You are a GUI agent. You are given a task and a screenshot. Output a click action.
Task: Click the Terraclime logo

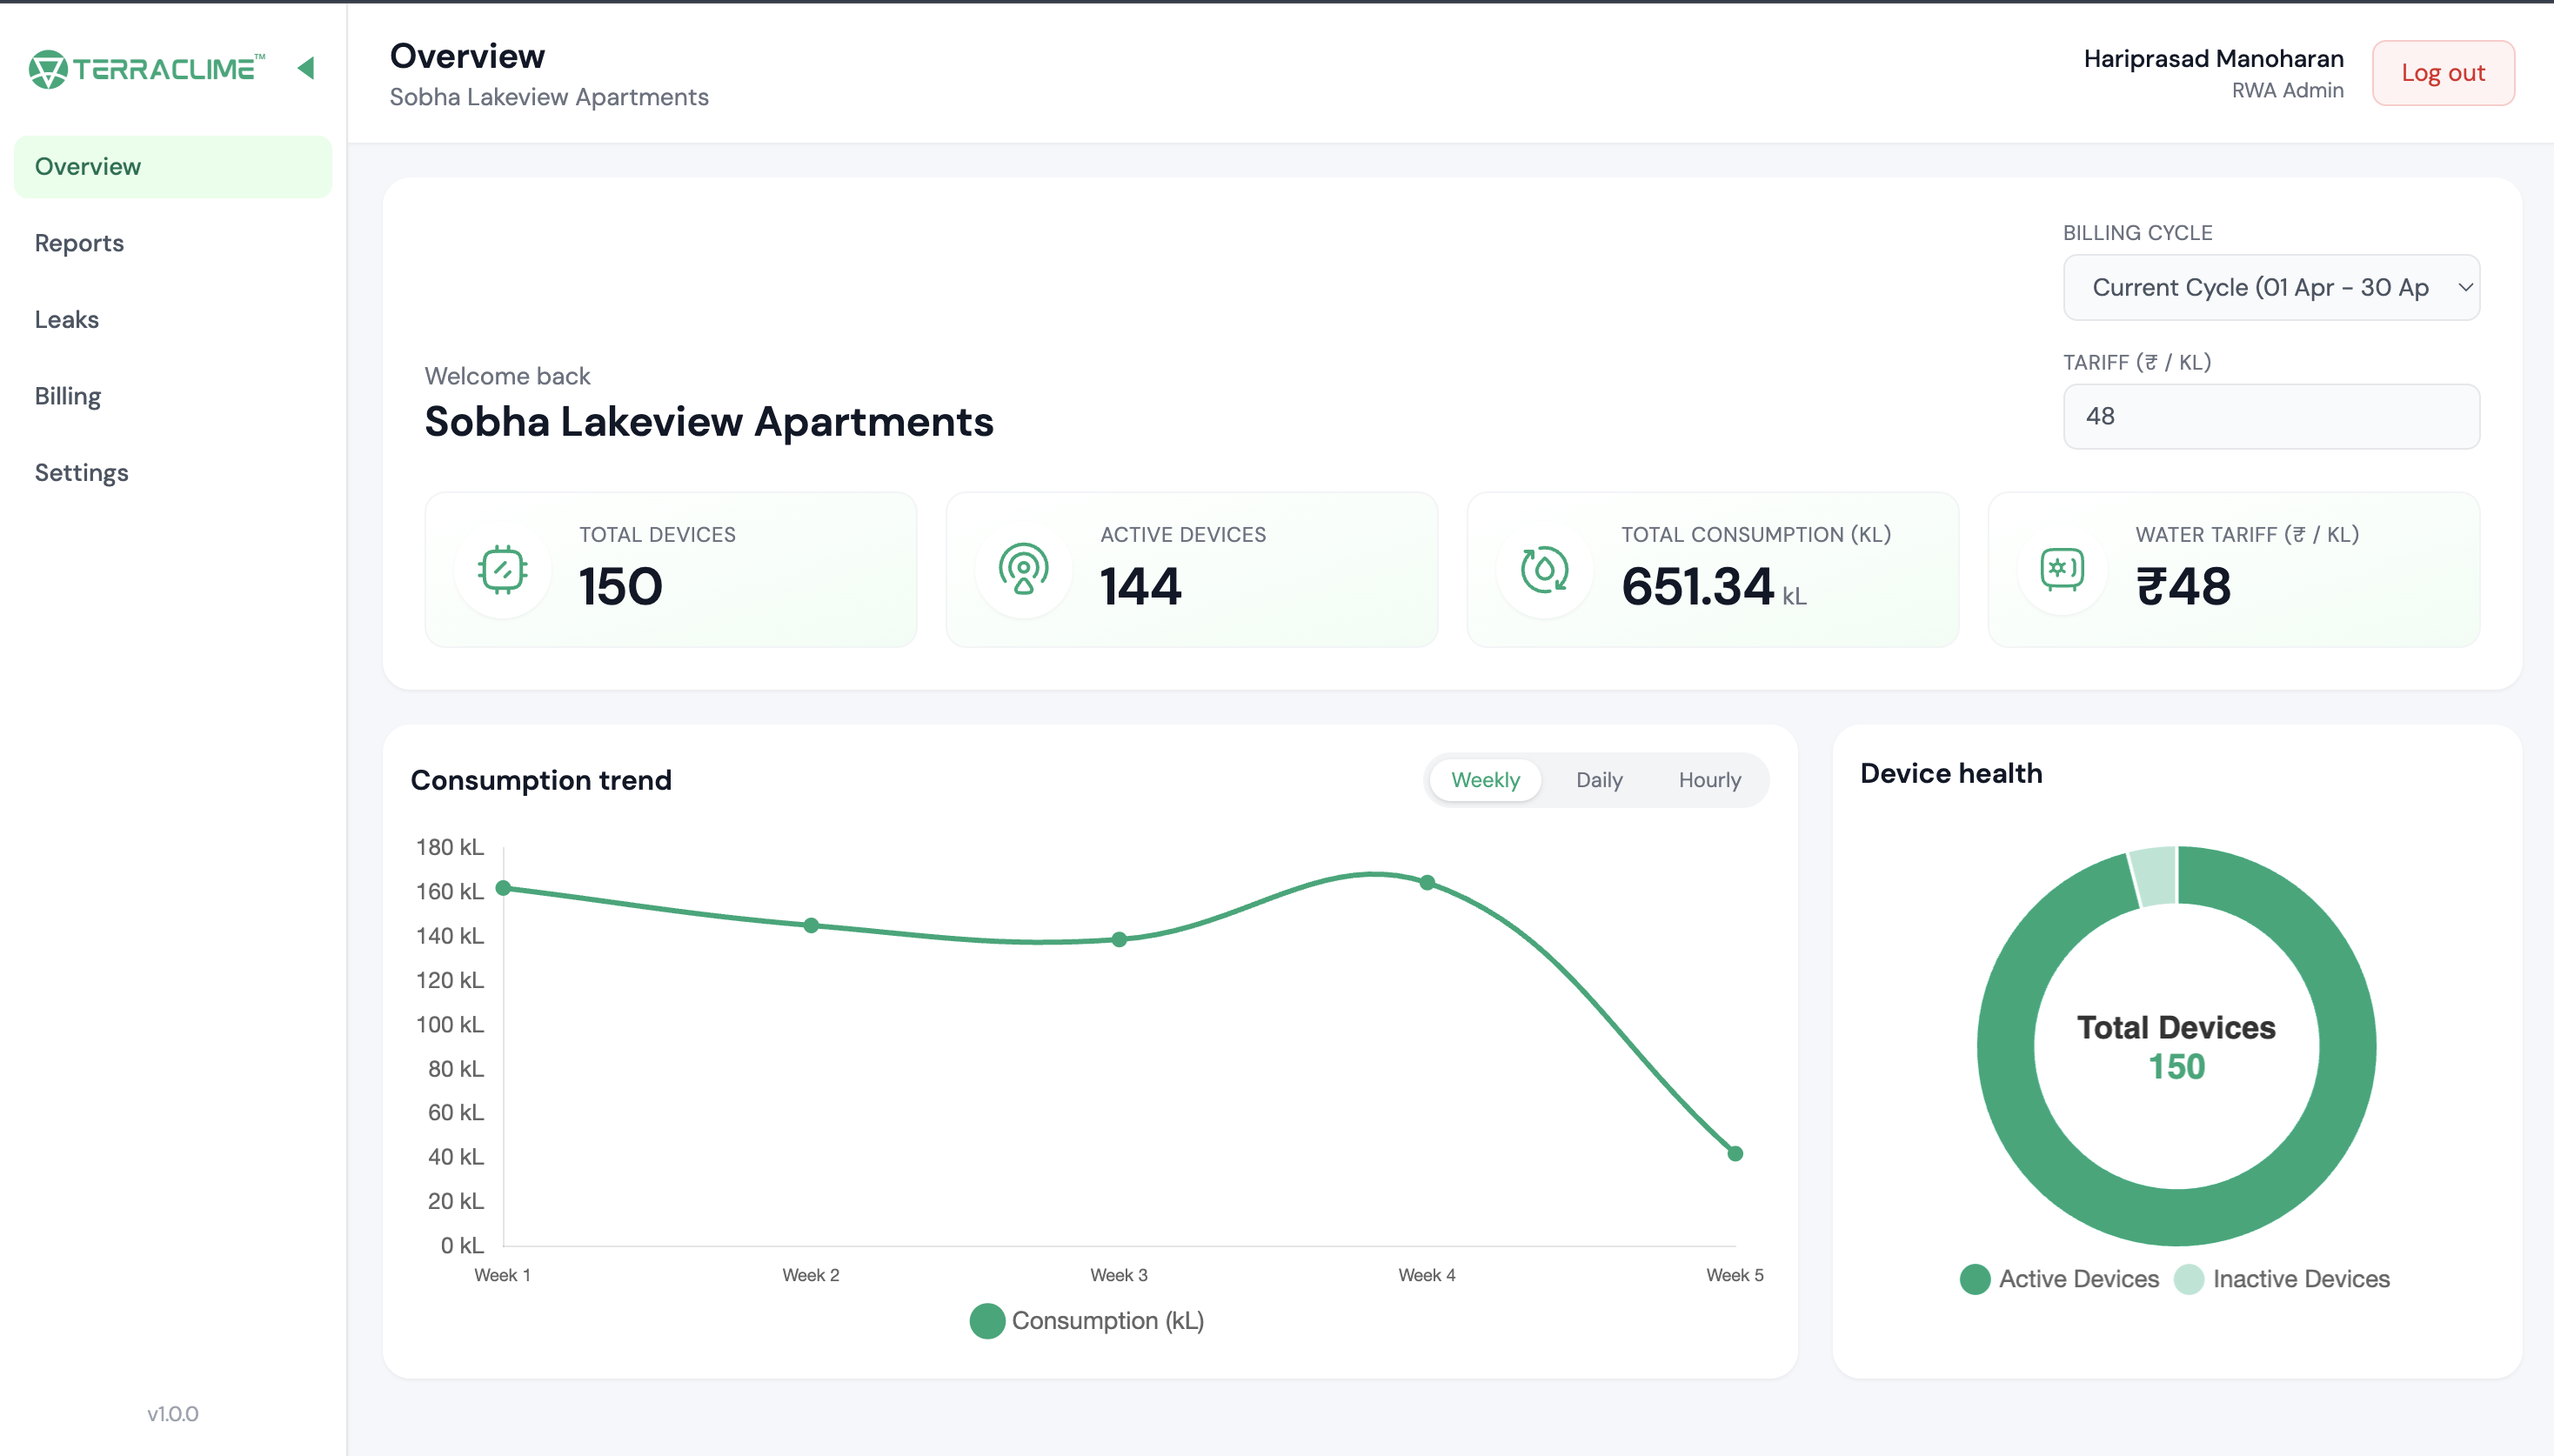point(147,69)
